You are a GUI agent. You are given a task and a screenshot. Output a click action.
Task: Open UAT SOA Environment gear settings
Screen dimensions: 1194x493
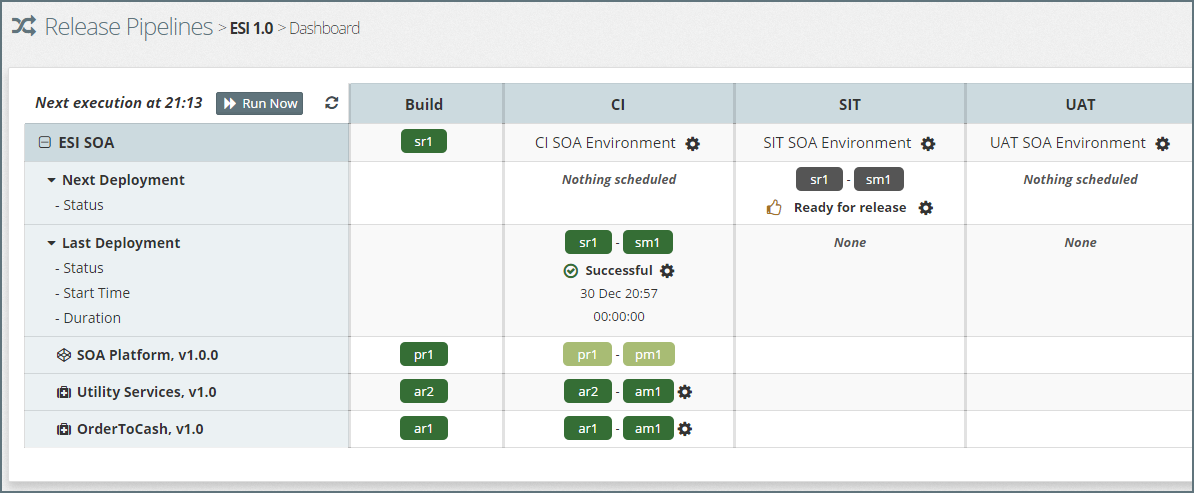(x=1162, y=144)
